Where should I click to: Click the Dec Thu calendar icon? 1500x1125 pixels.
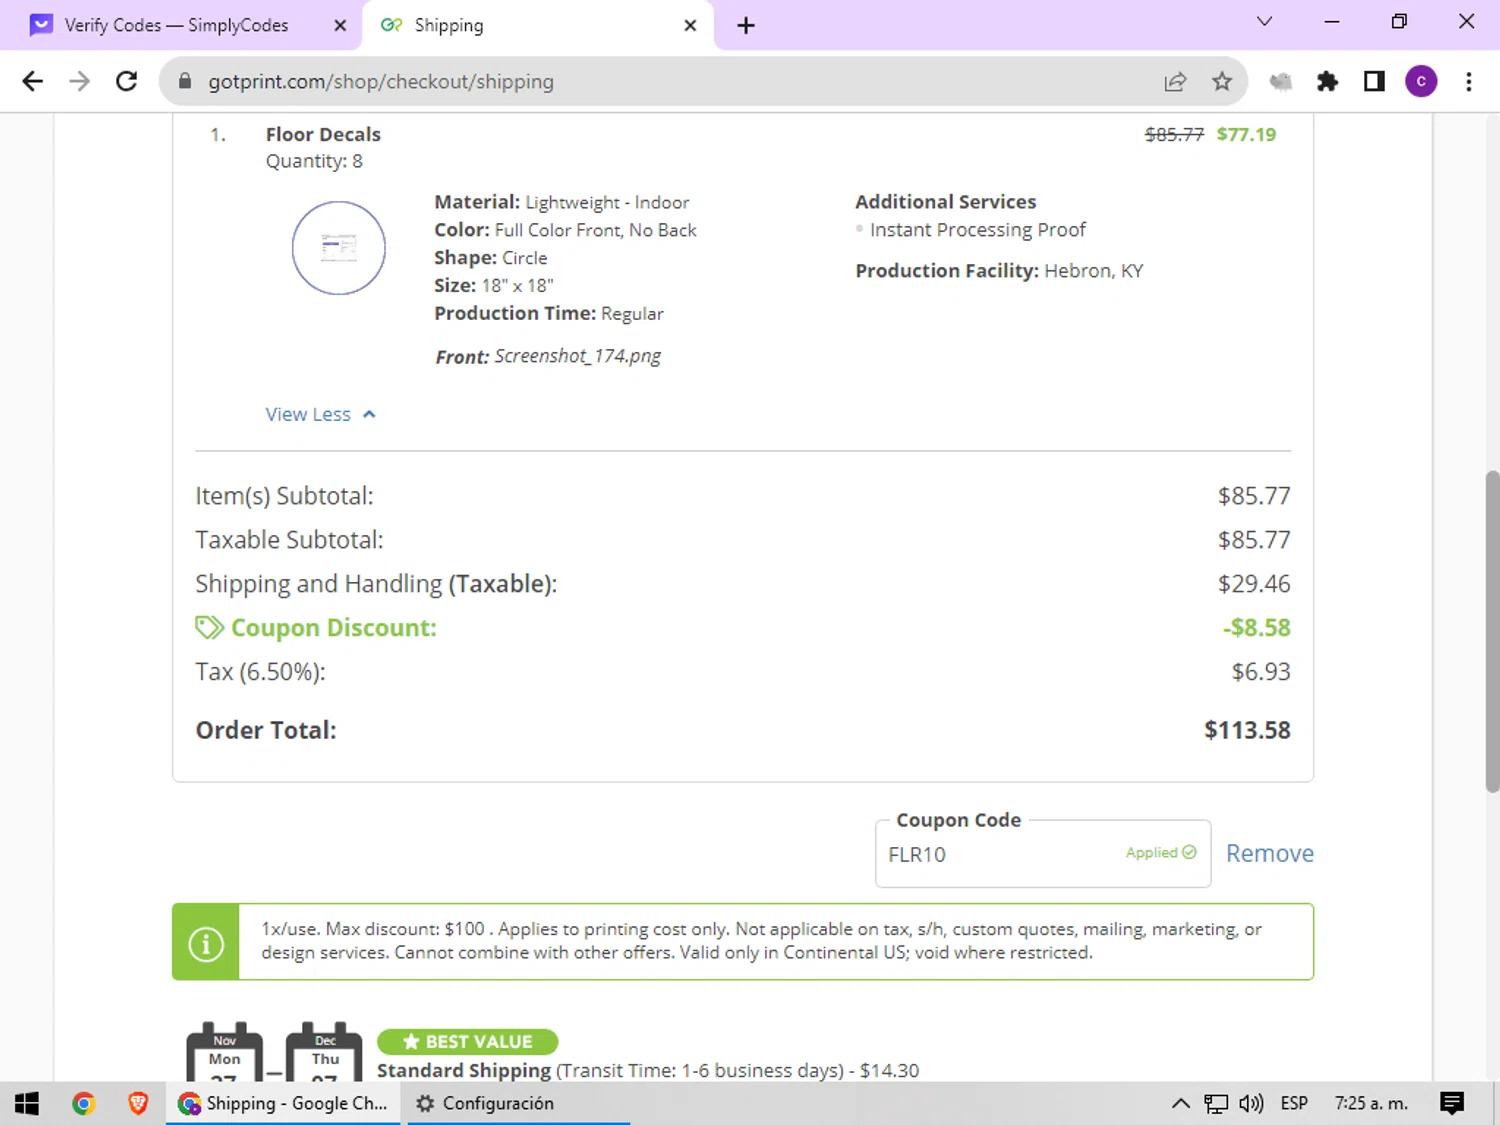pyautogui.click(x=324, y=1053)
